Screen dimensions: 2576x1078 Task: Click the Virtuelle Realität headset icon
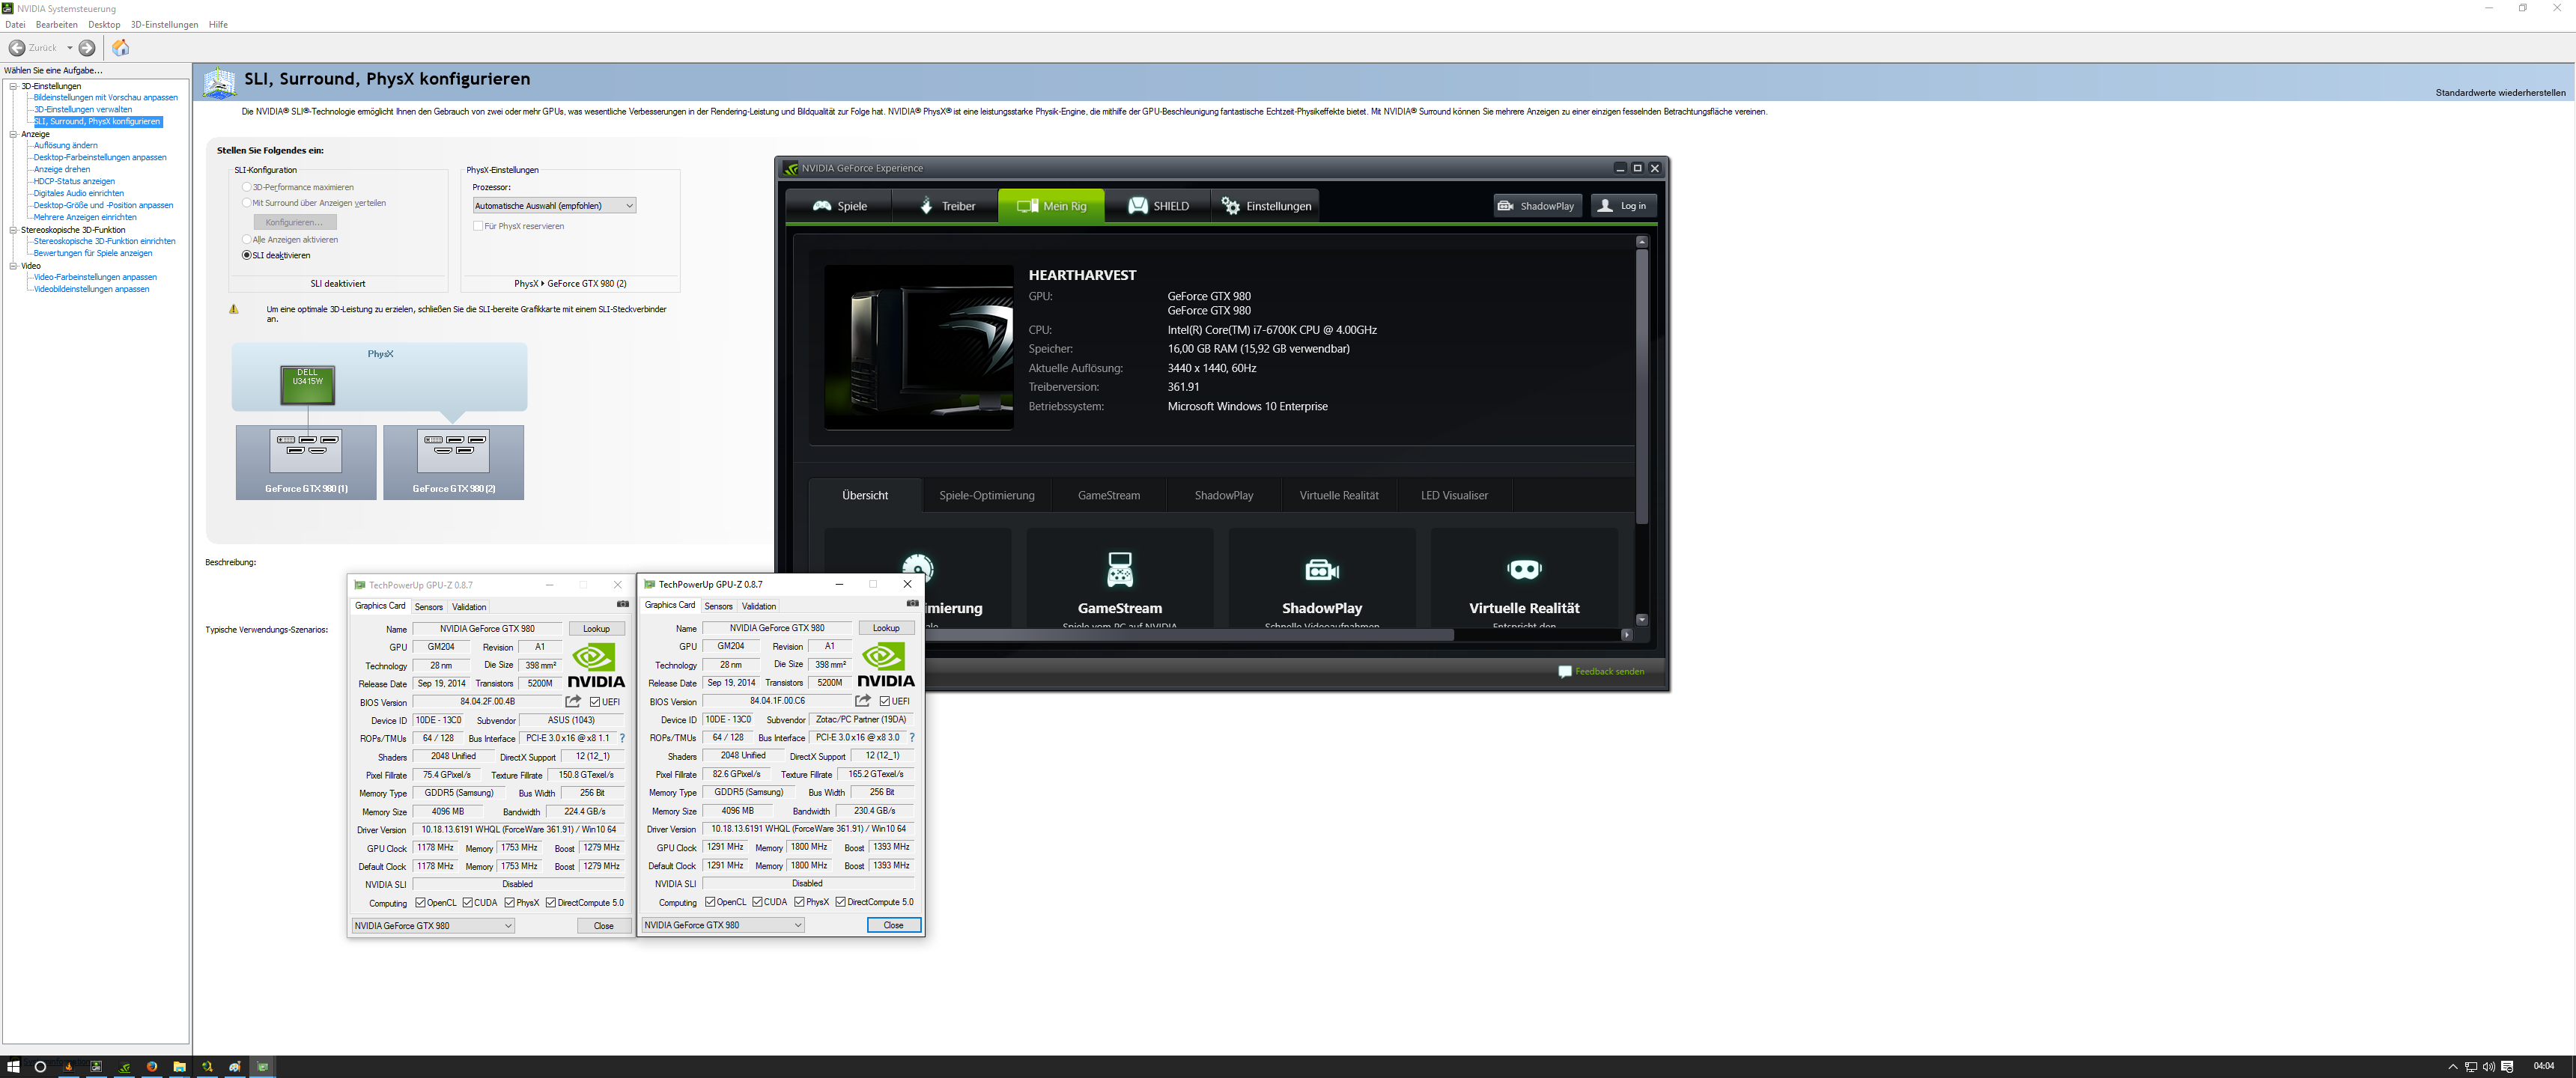coord(1523,570)
